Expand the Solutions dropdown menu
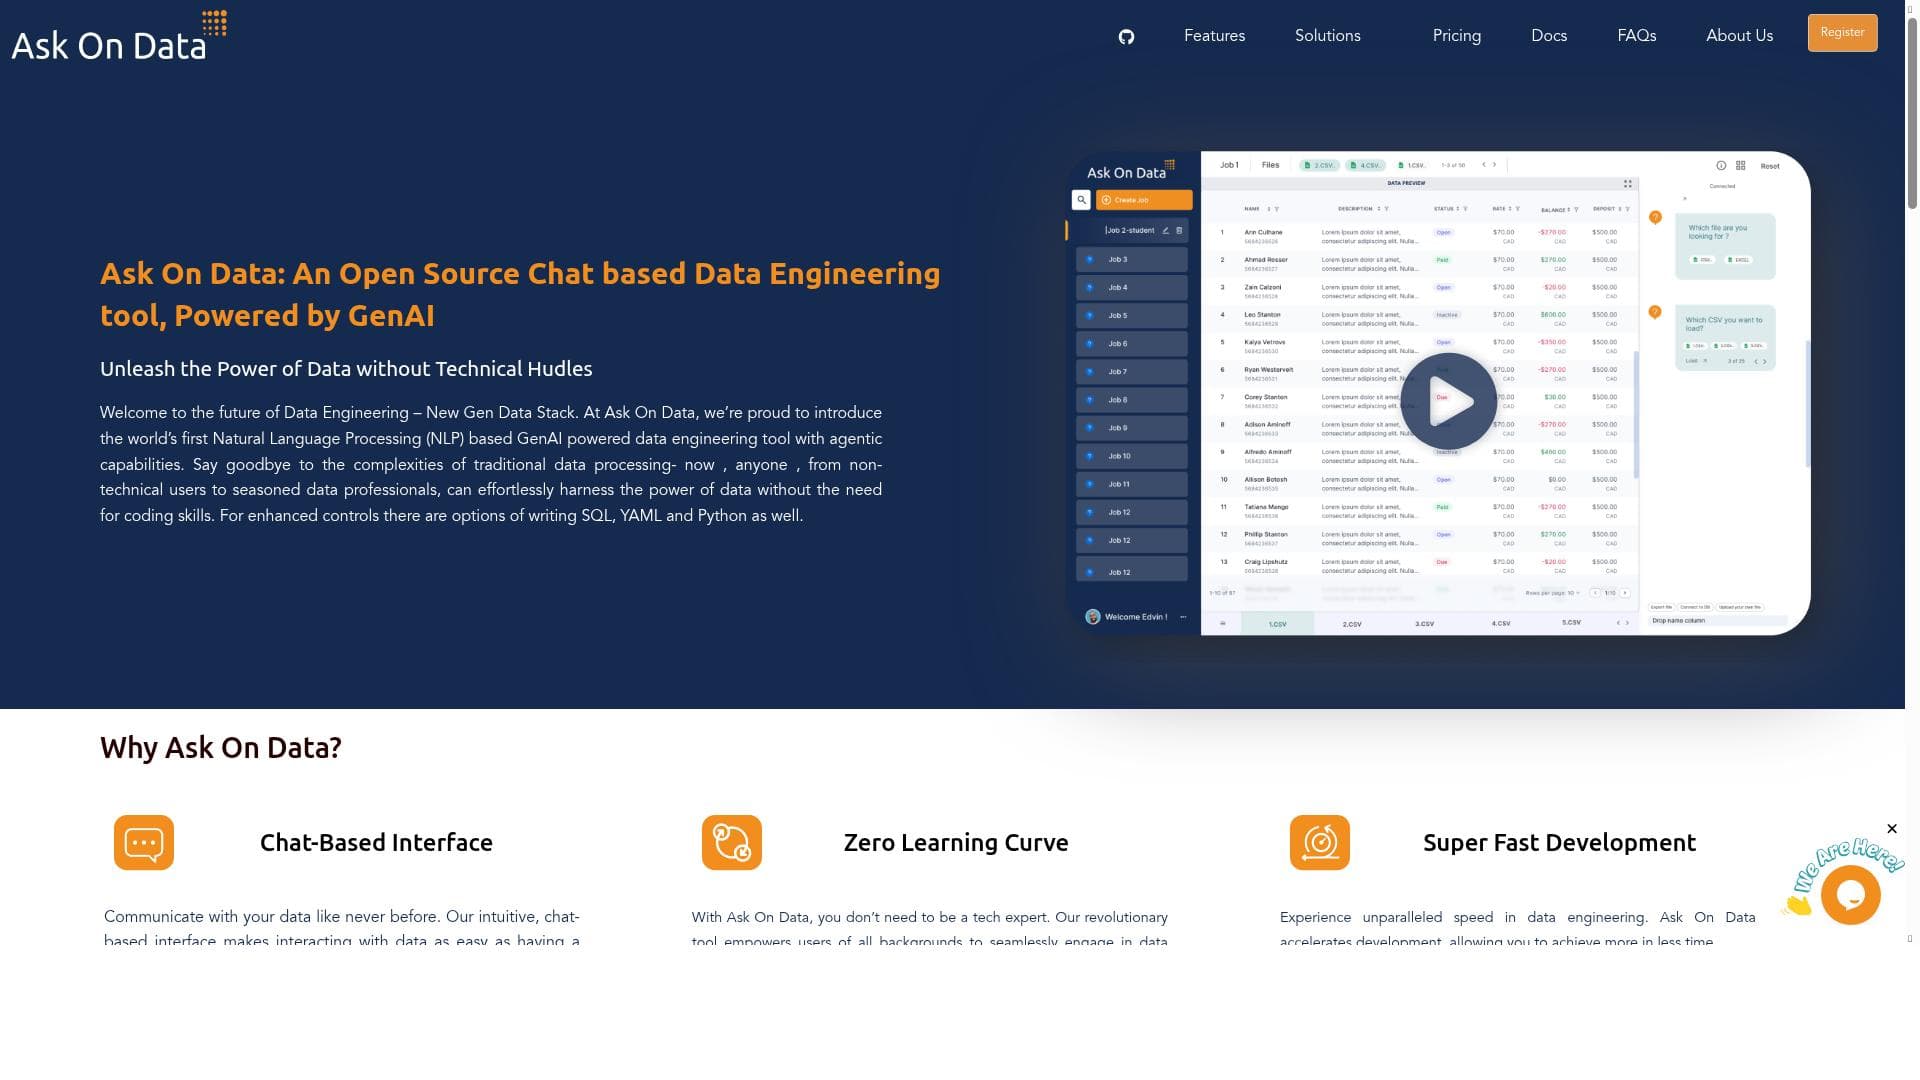1920x1080 pixels. click(1327, 36)
